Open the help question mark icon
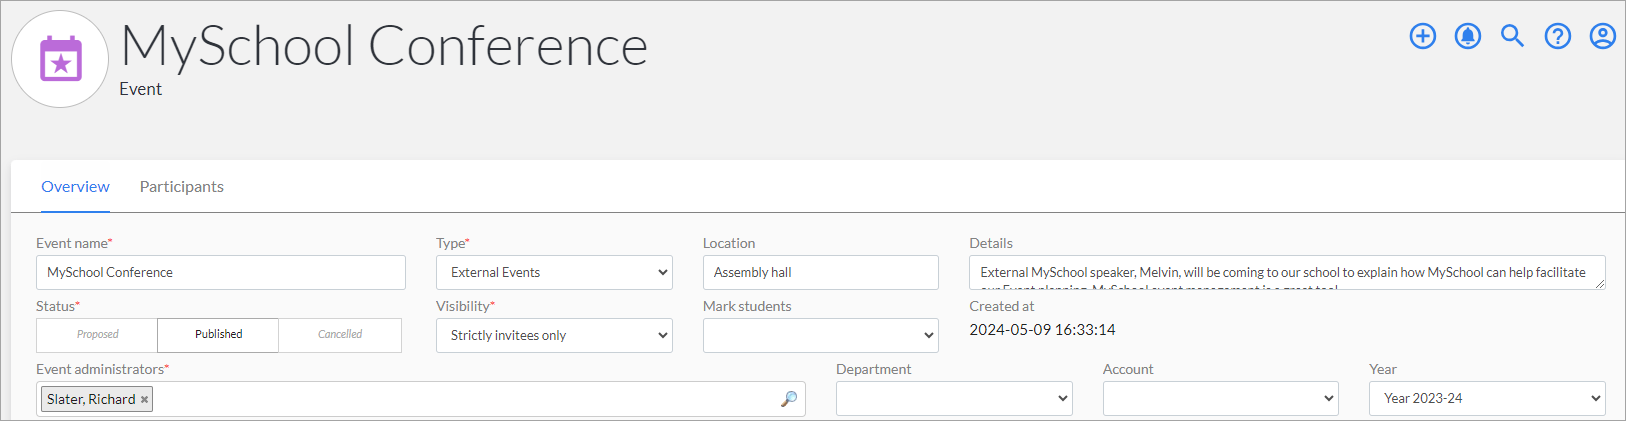 (x=1557, y=36)
